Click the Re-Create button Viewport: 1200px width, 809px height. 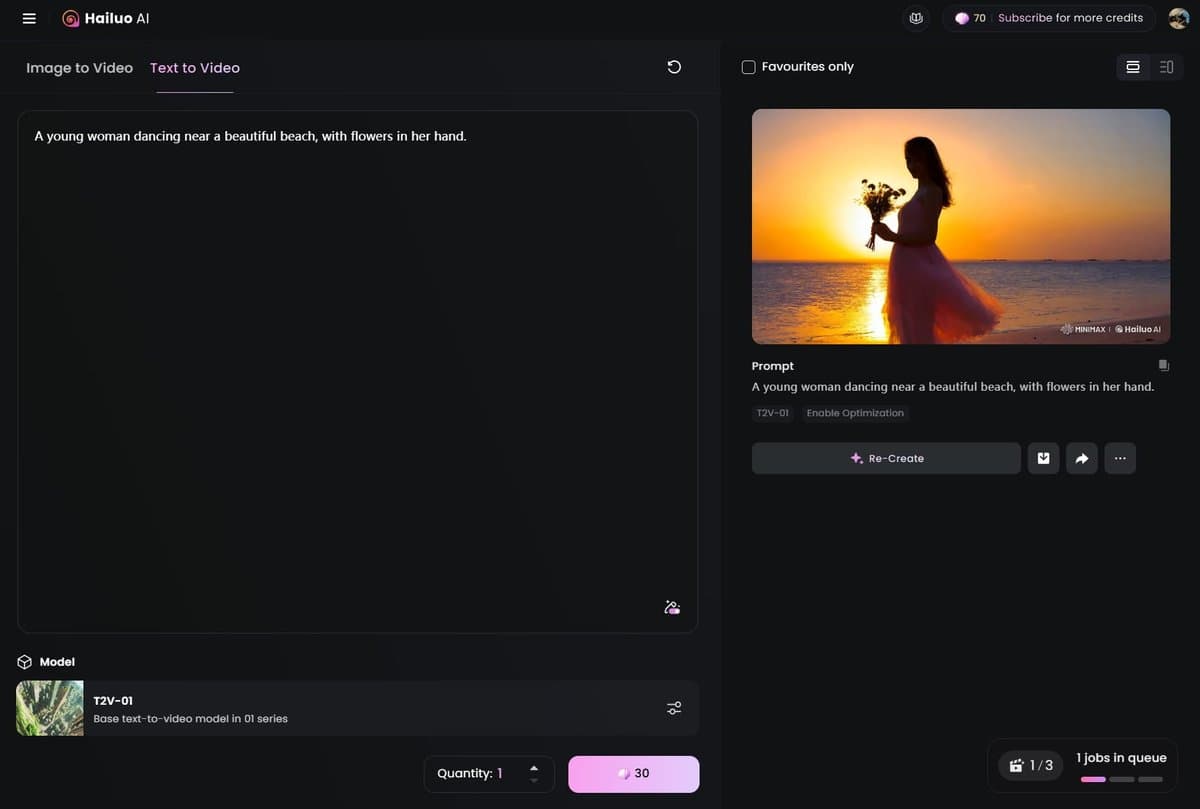tap(885, 458)
